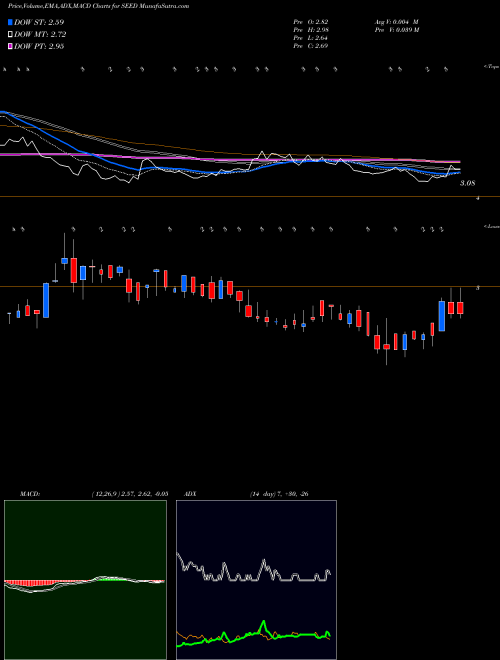Click the 'Pre H: 2.98' value
The height and width of the screenshot is (660, 500).
(x=311, y=30)
